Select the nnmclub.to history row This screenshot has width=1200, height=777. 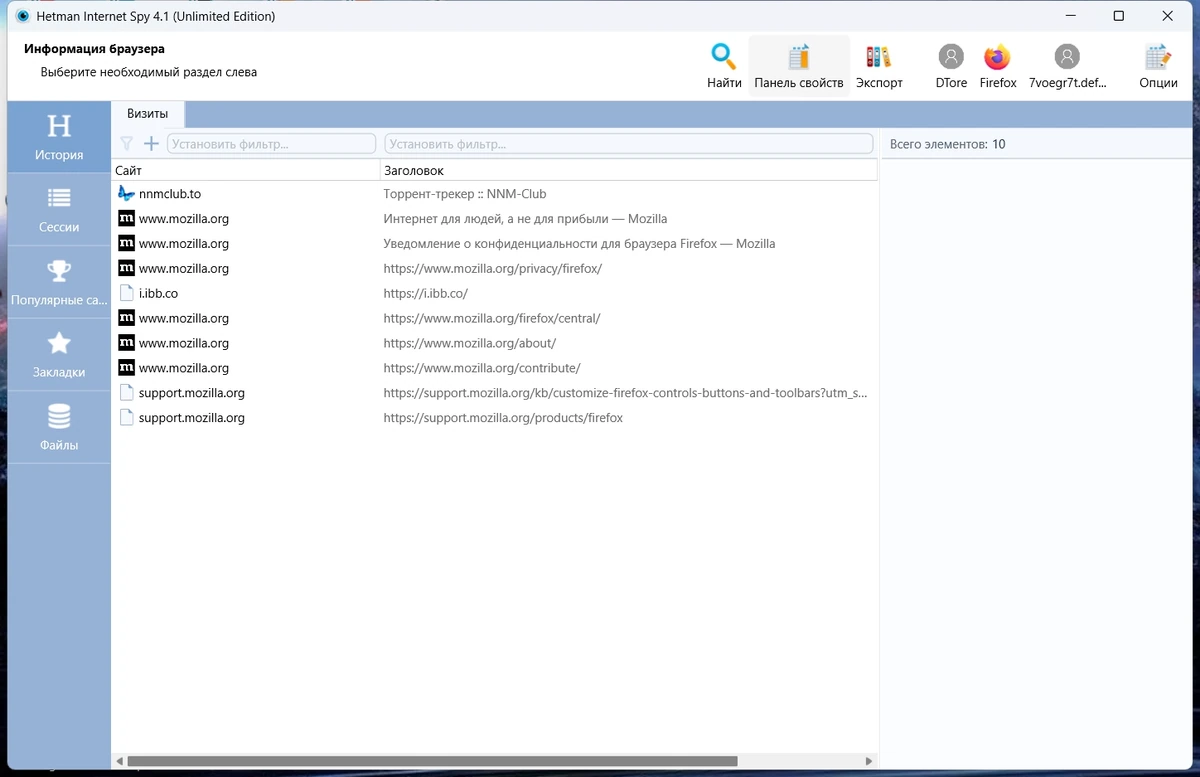495,194
